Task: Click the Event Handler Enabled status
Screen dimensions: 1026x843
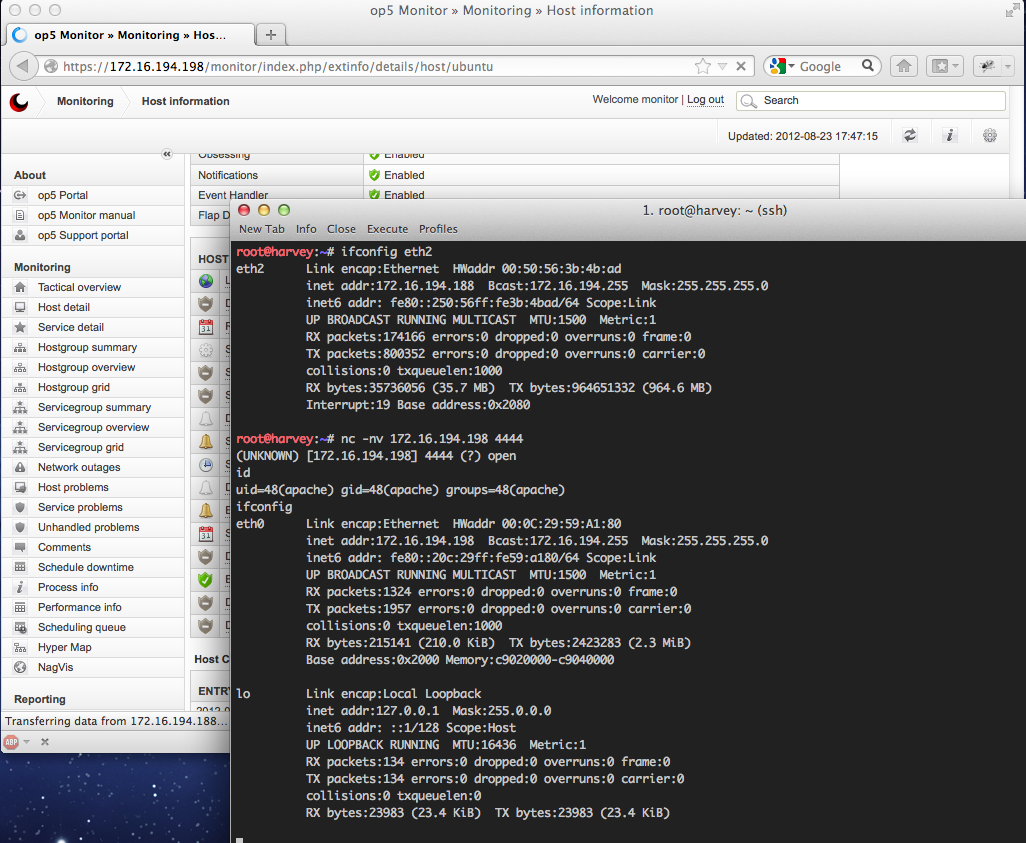Action: pos(397,194)
